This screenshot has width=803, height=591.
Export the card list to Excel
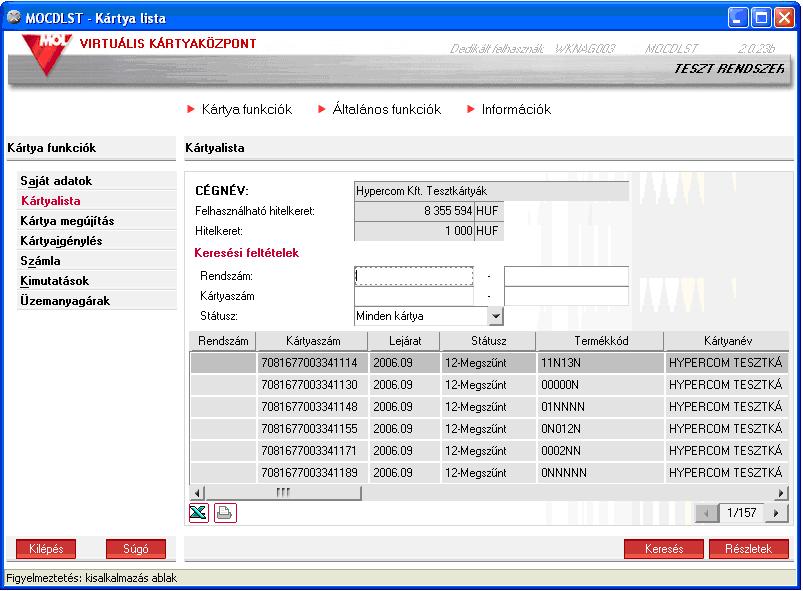199,513
